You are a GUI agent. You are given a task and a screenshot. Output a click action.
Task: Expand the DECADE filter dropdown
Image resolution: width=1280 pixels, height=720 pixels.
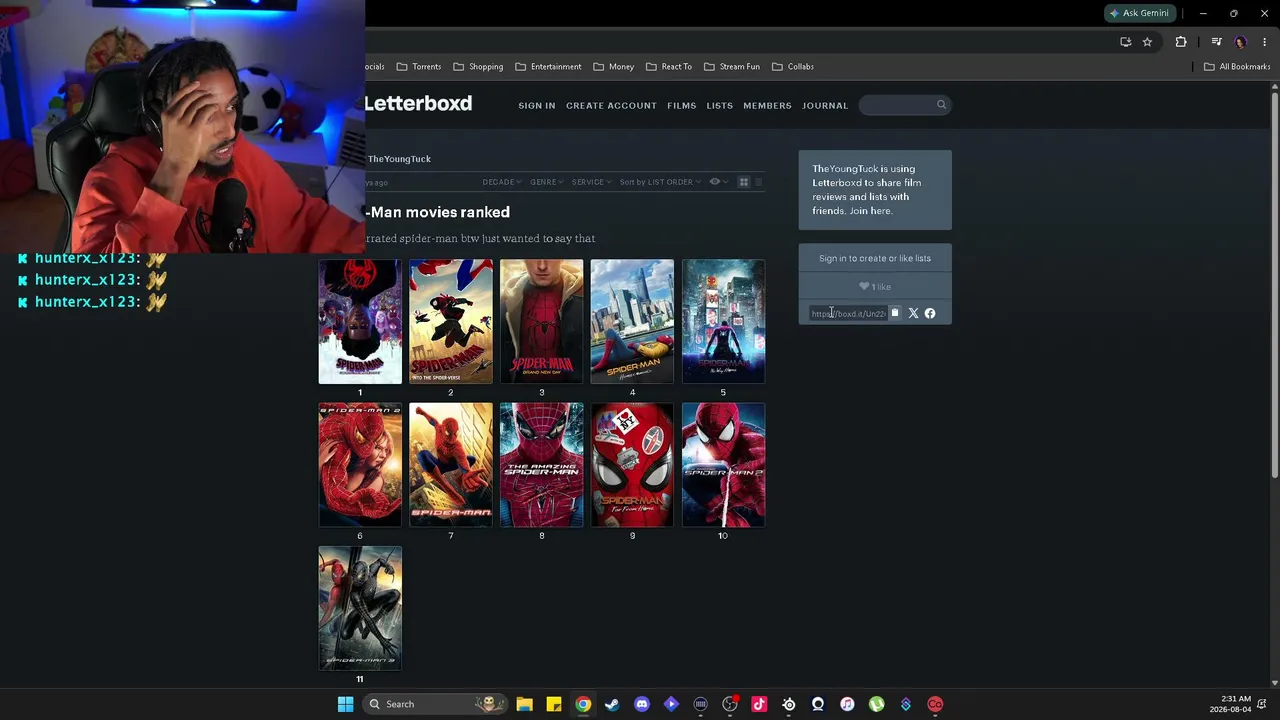click(502, 182)
